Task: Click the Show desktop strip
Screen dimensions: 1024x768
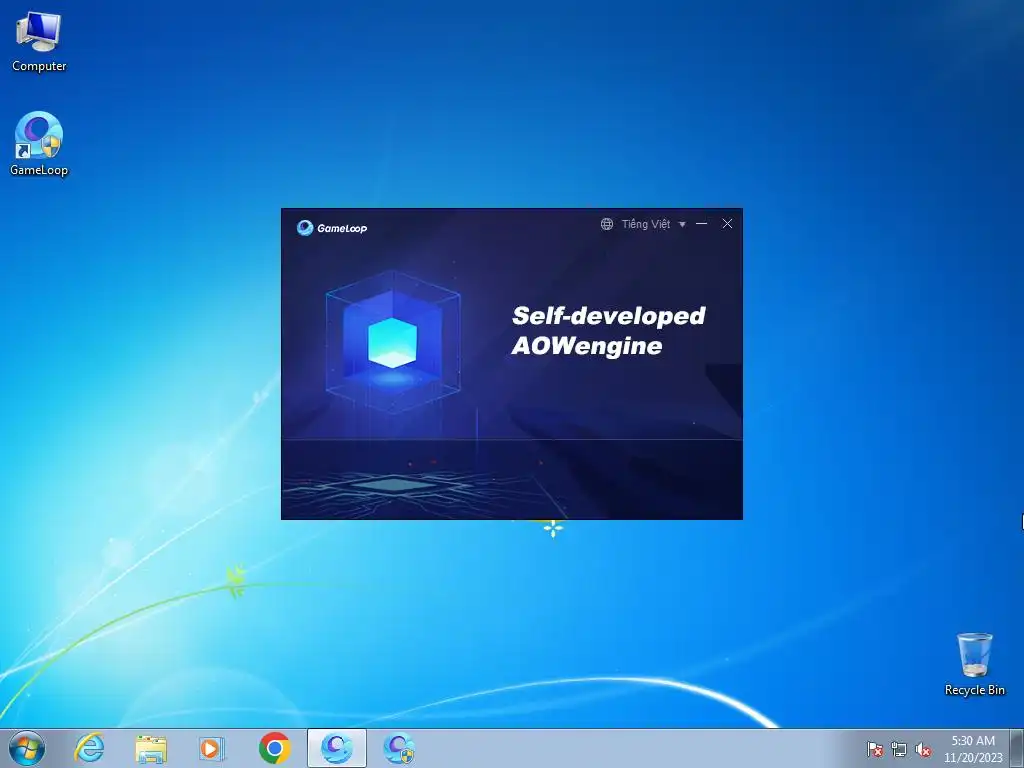Action: pyautogui.click(x=1017, y=748)
